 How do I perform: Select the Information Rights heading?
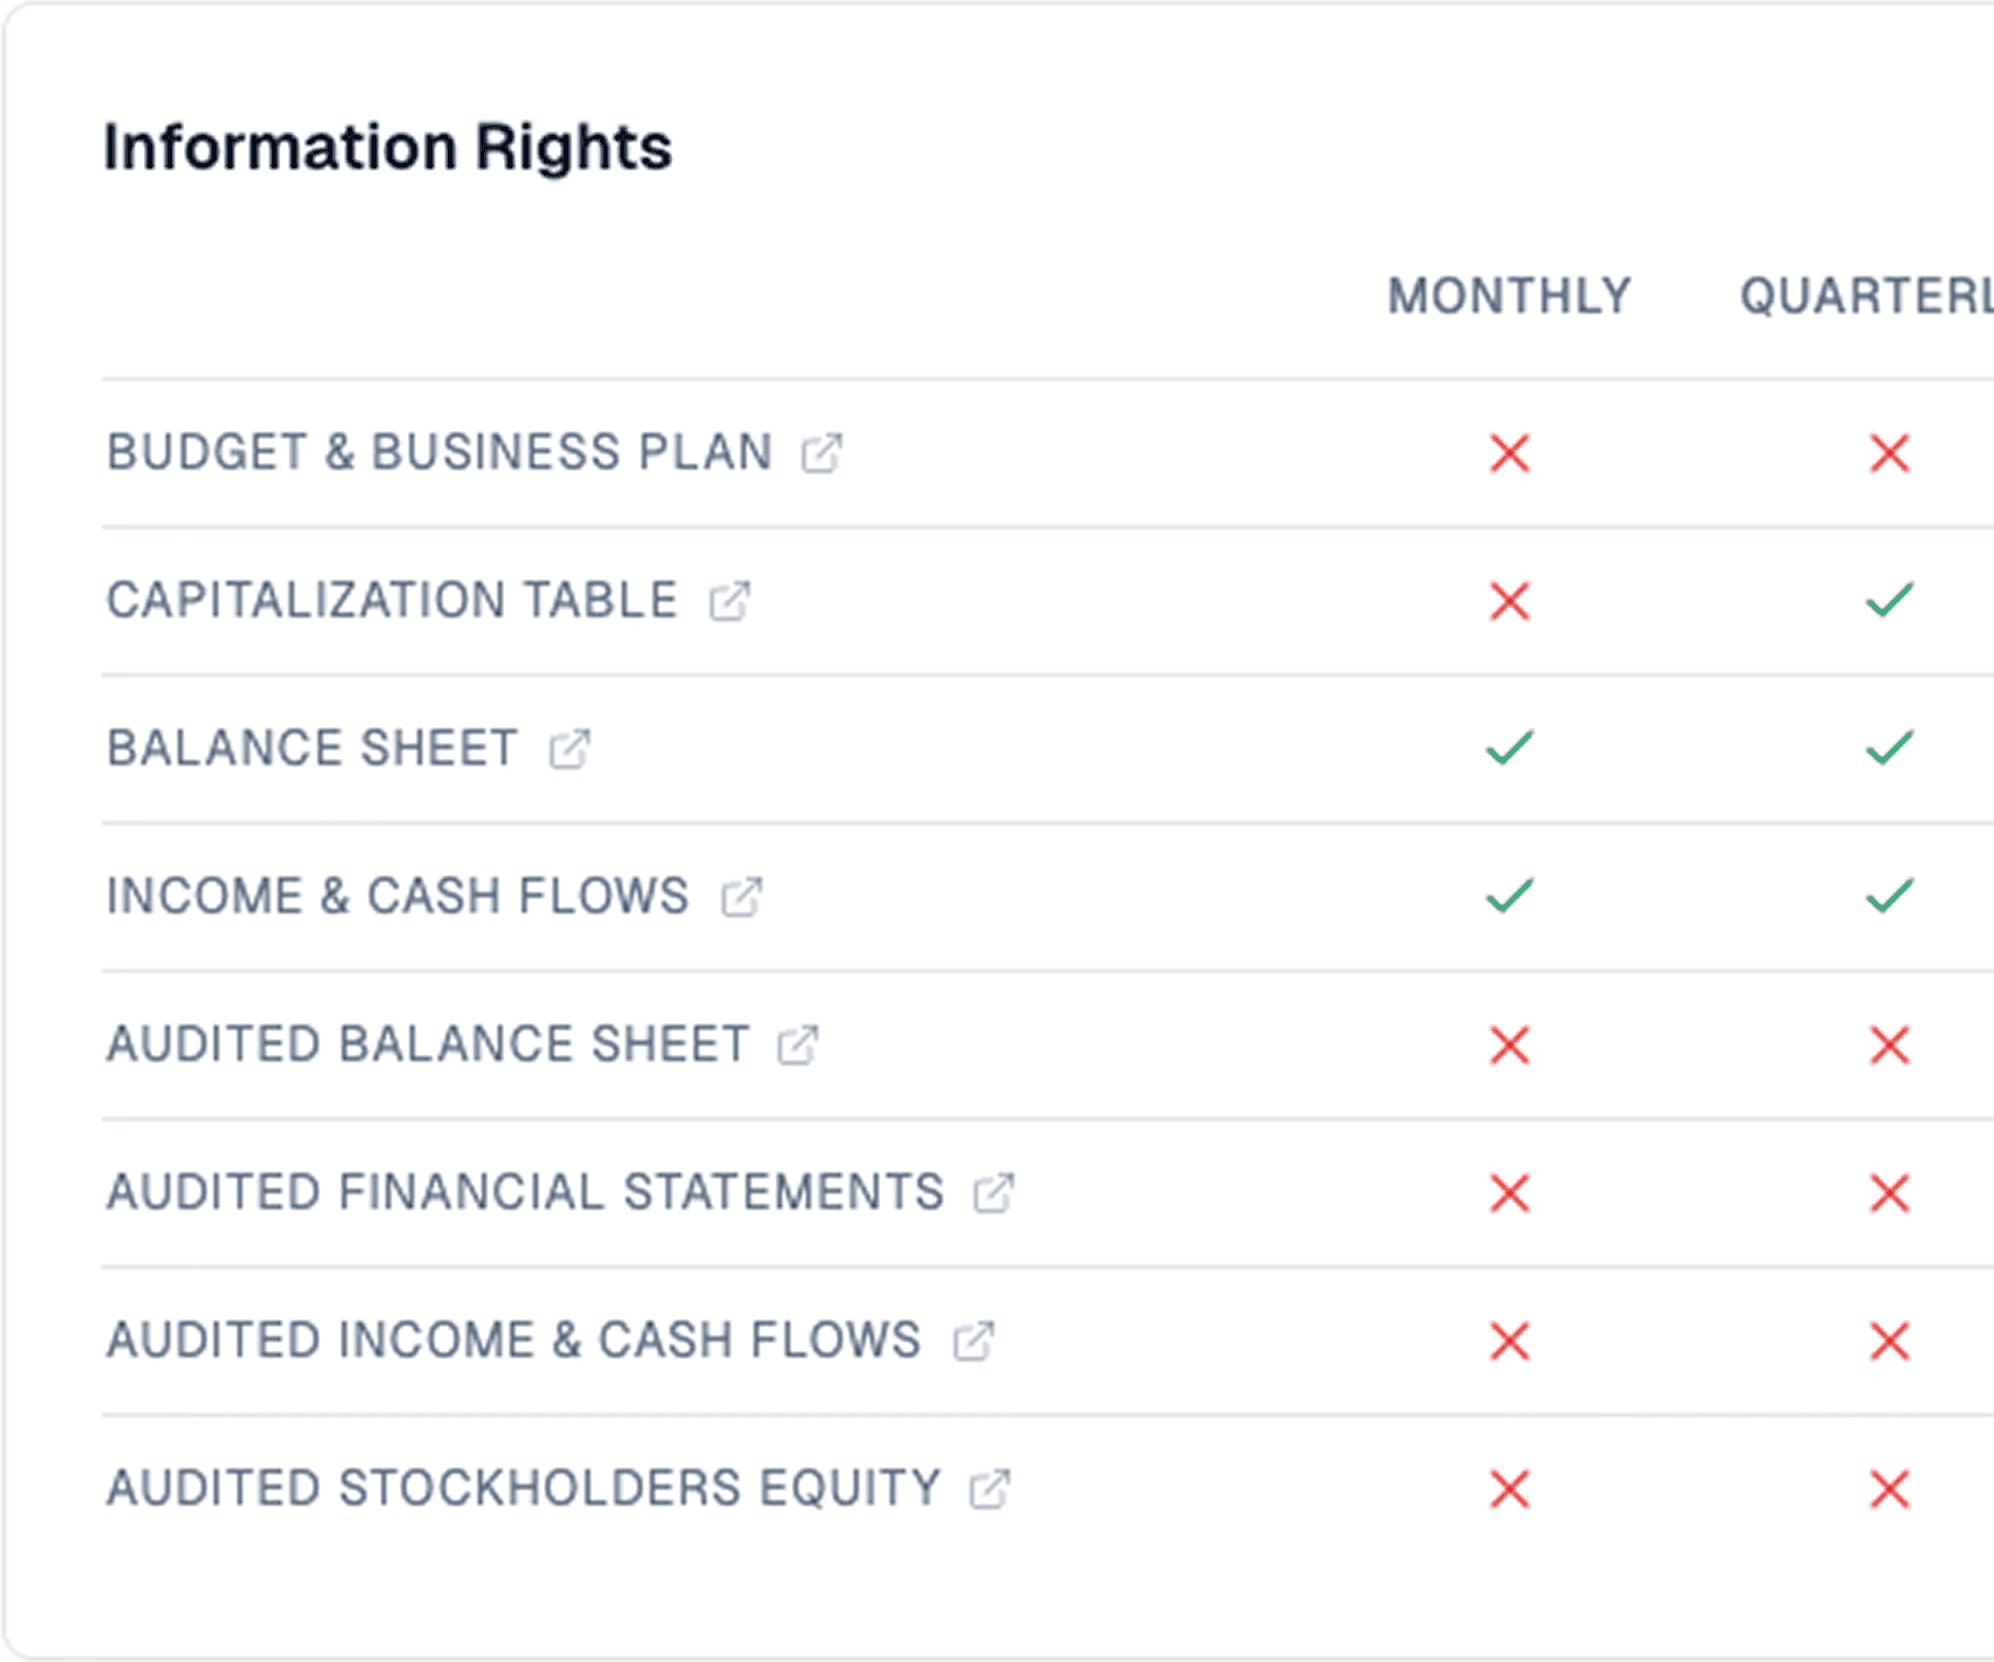click(388, 147)
